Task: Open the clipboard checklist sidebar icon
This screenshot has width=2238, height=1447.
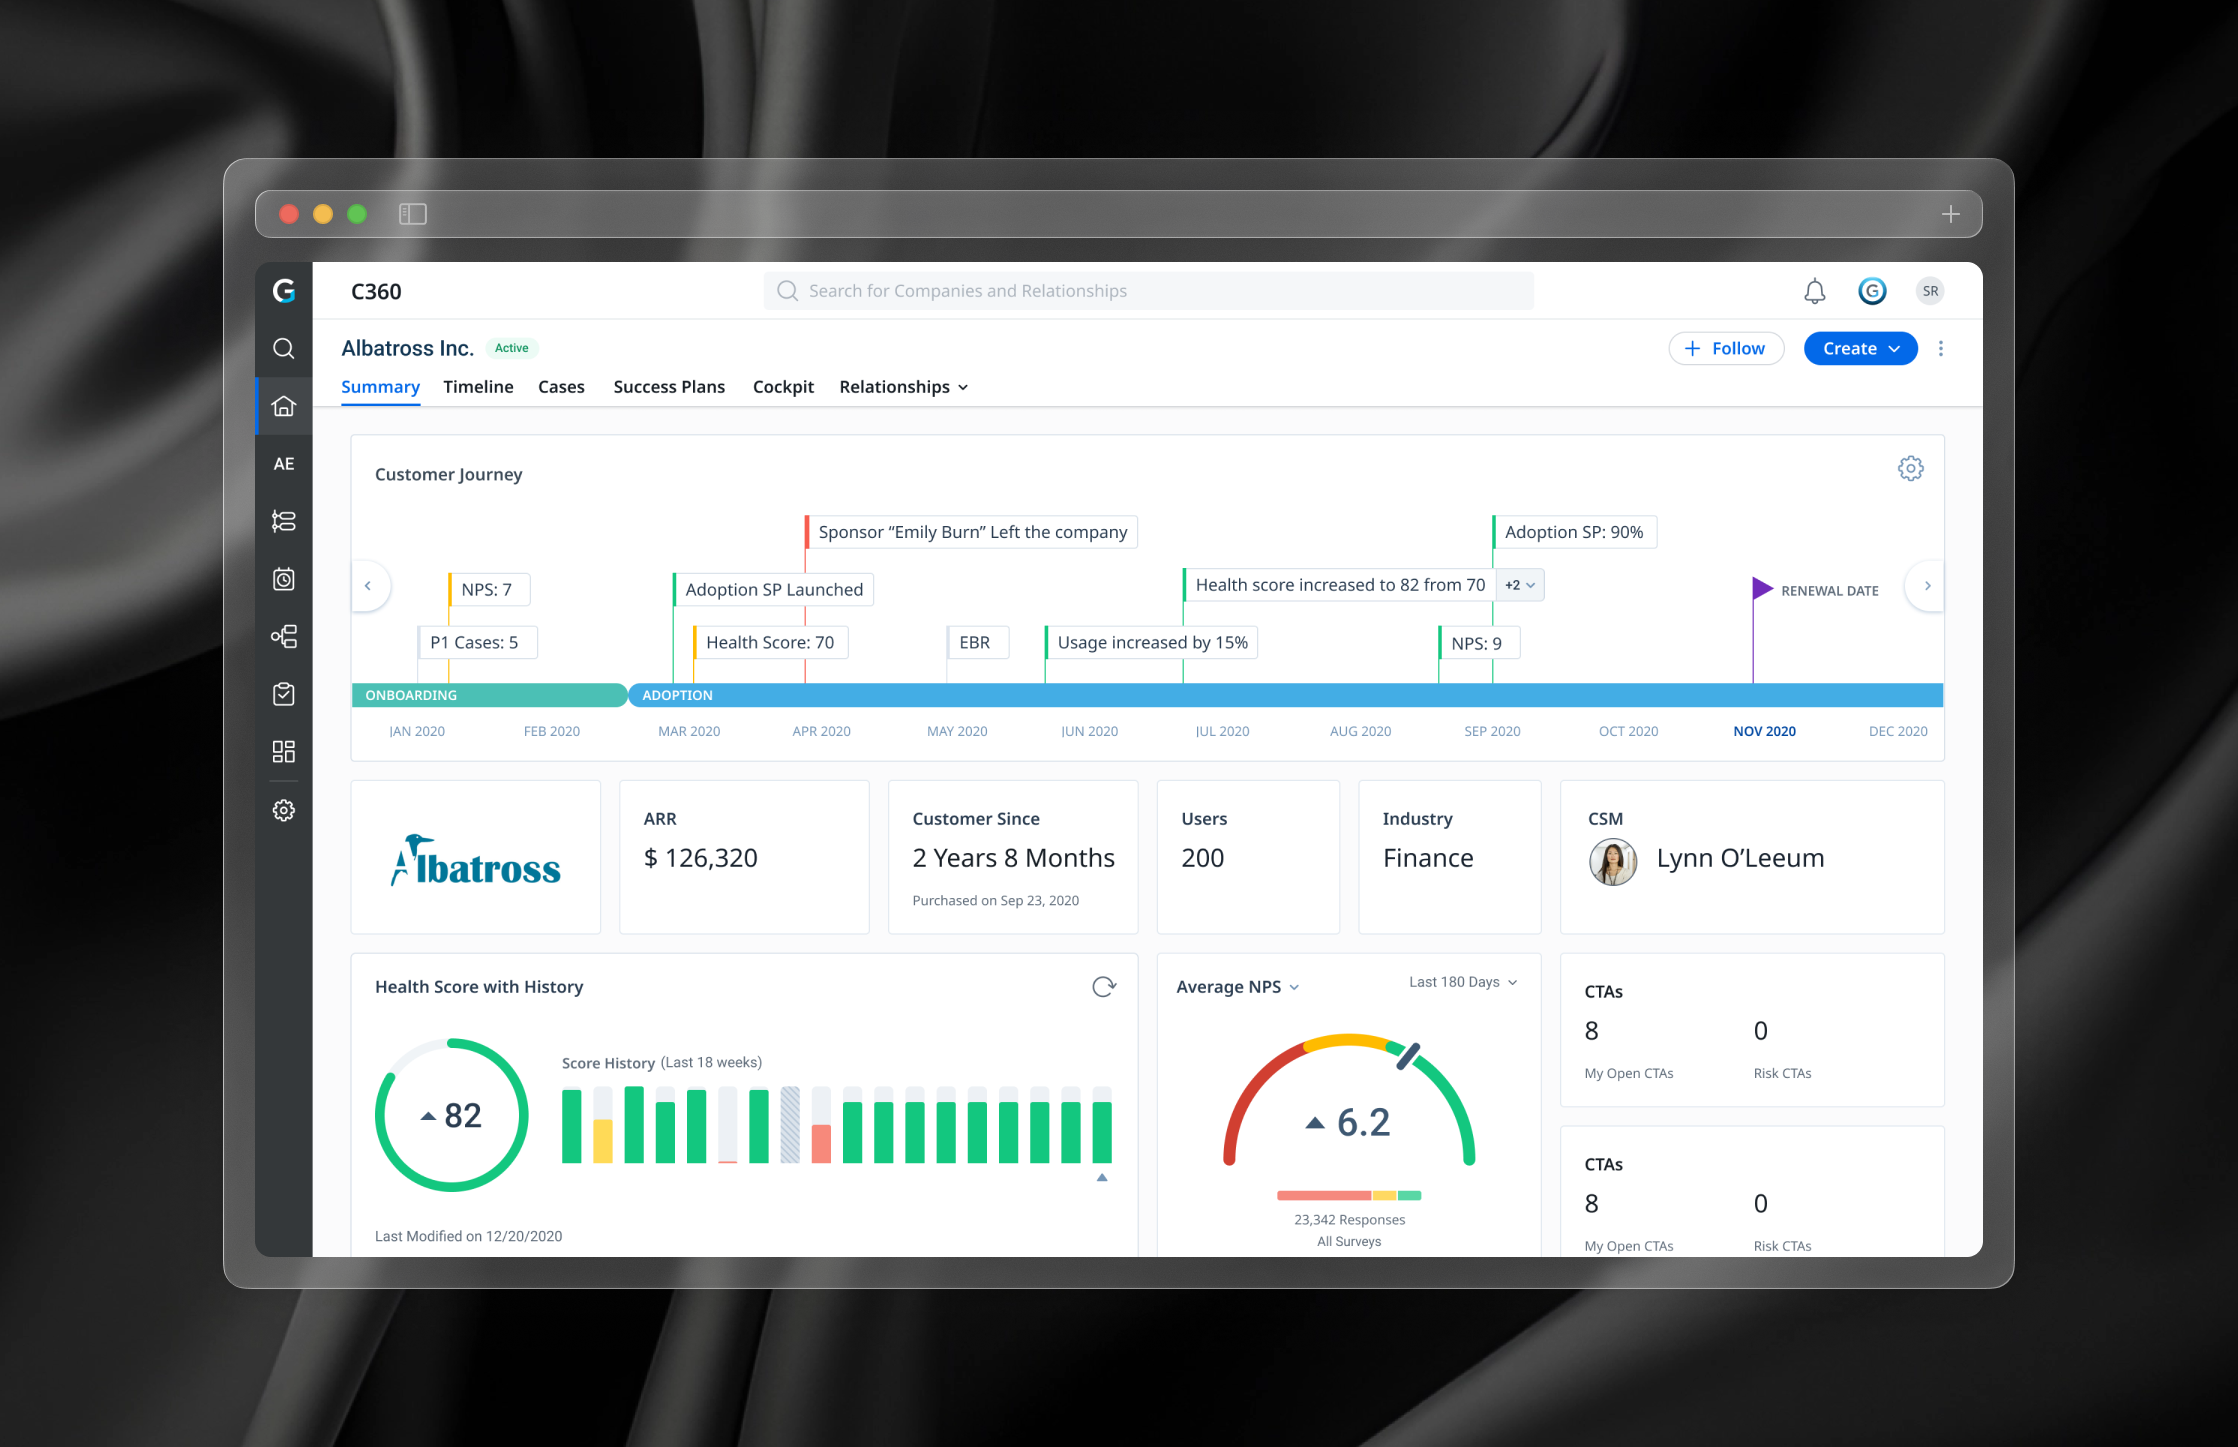Action: pyautogui.click(x=284, y=694)
